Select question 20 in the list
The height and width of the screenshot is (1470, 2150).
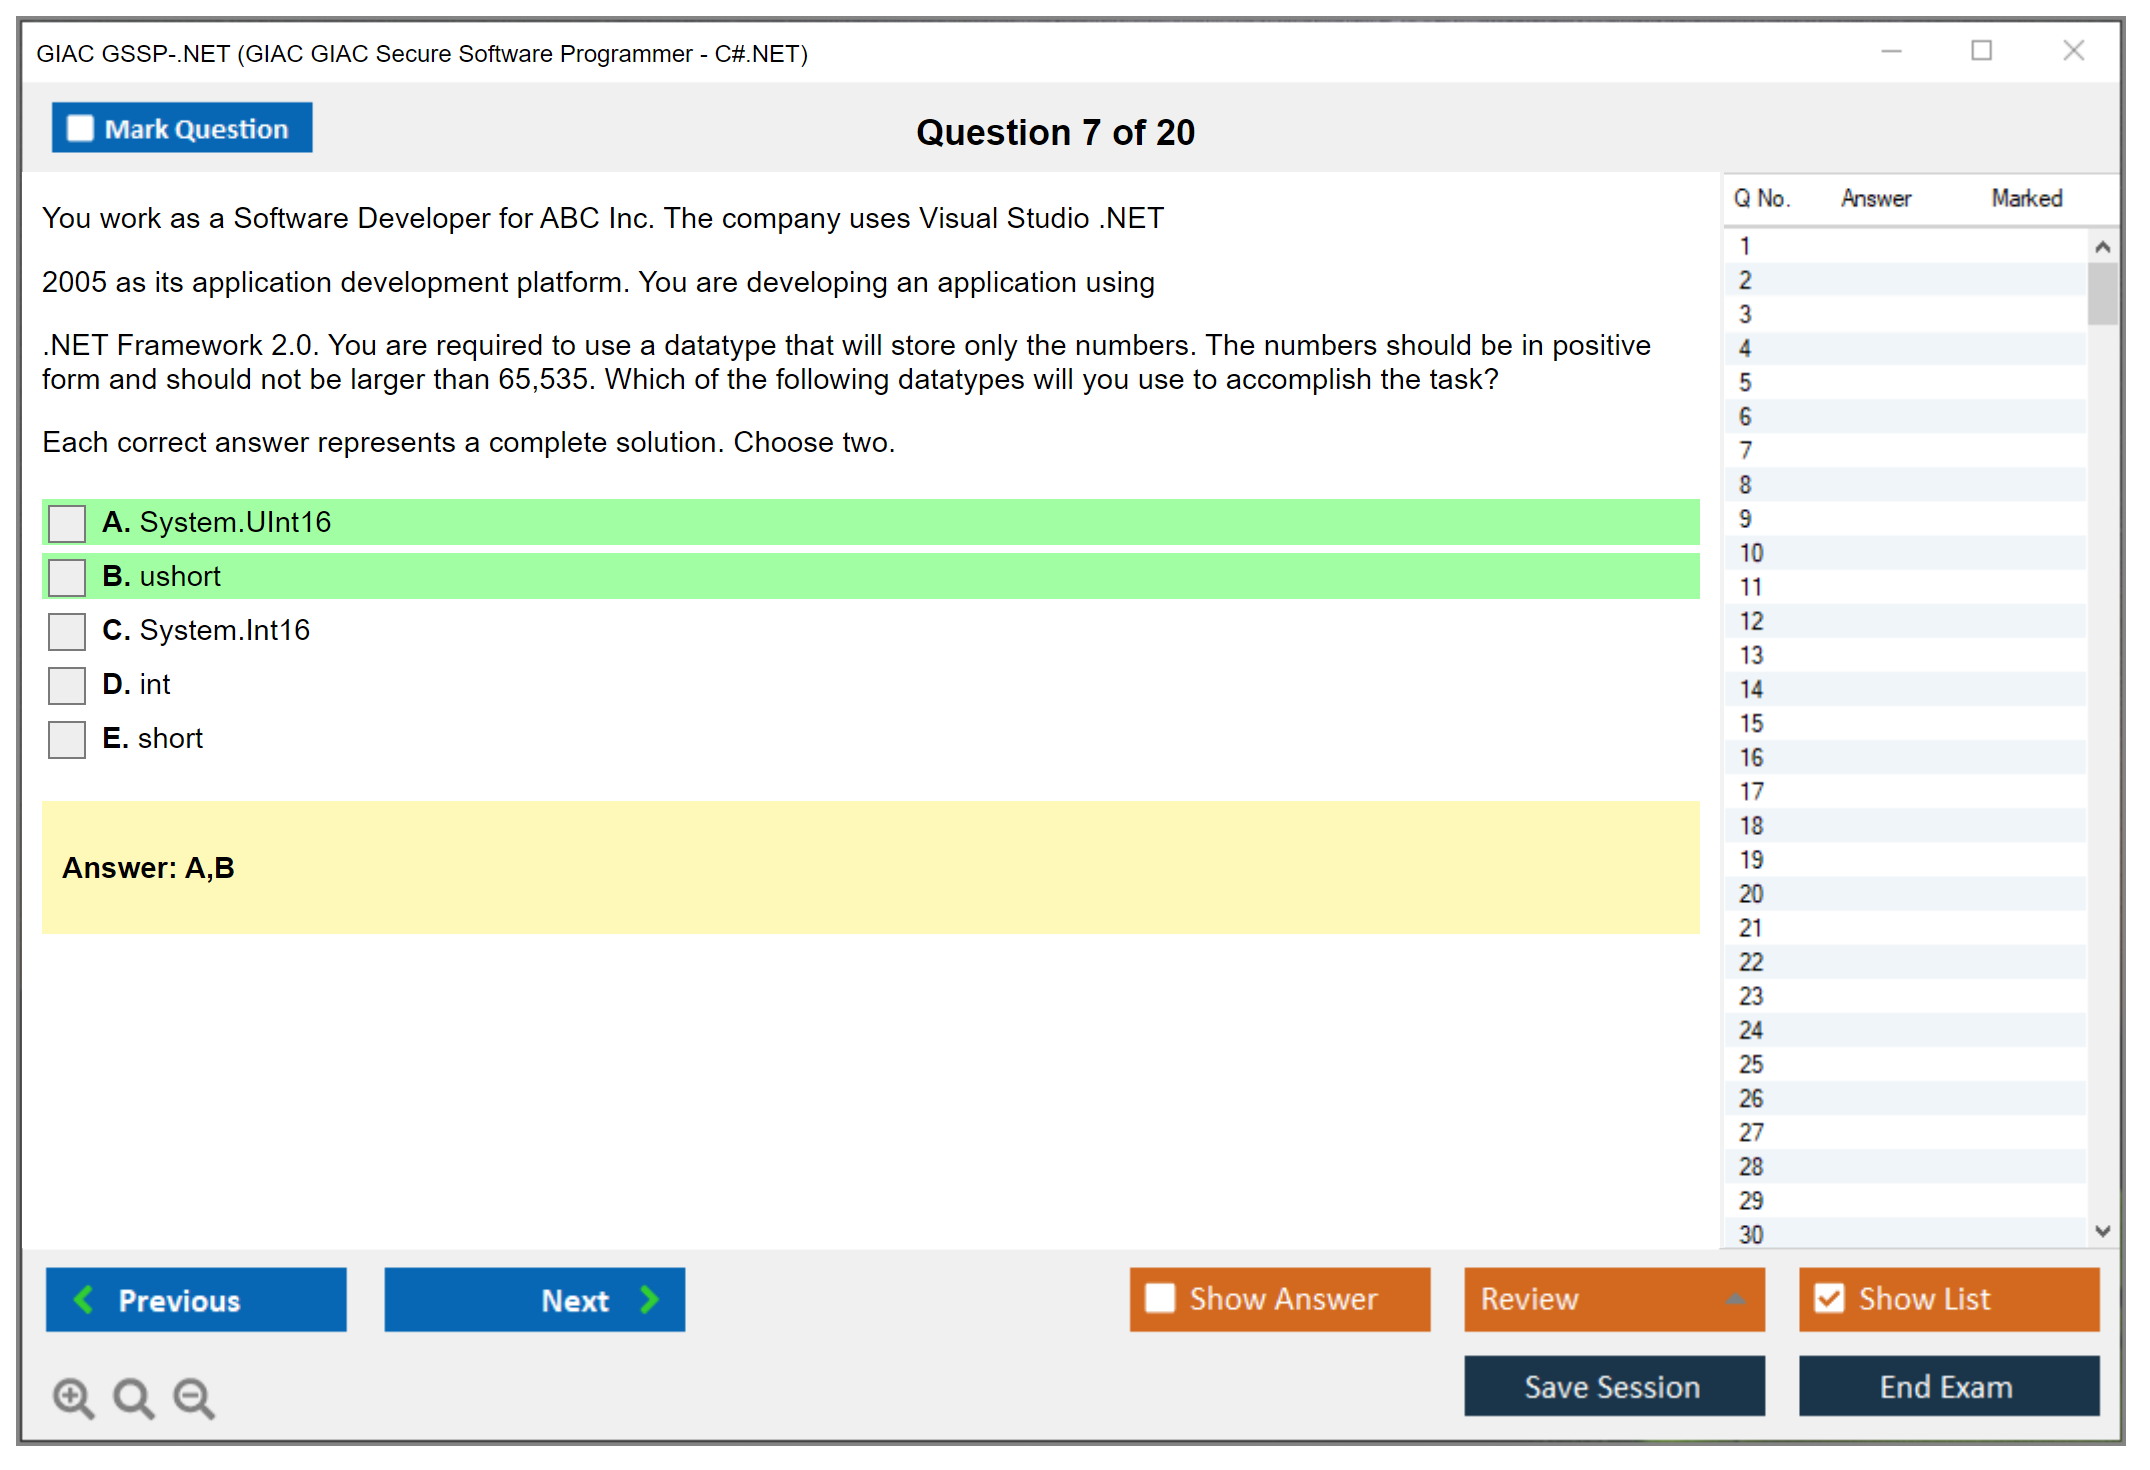coord(1752,894)
